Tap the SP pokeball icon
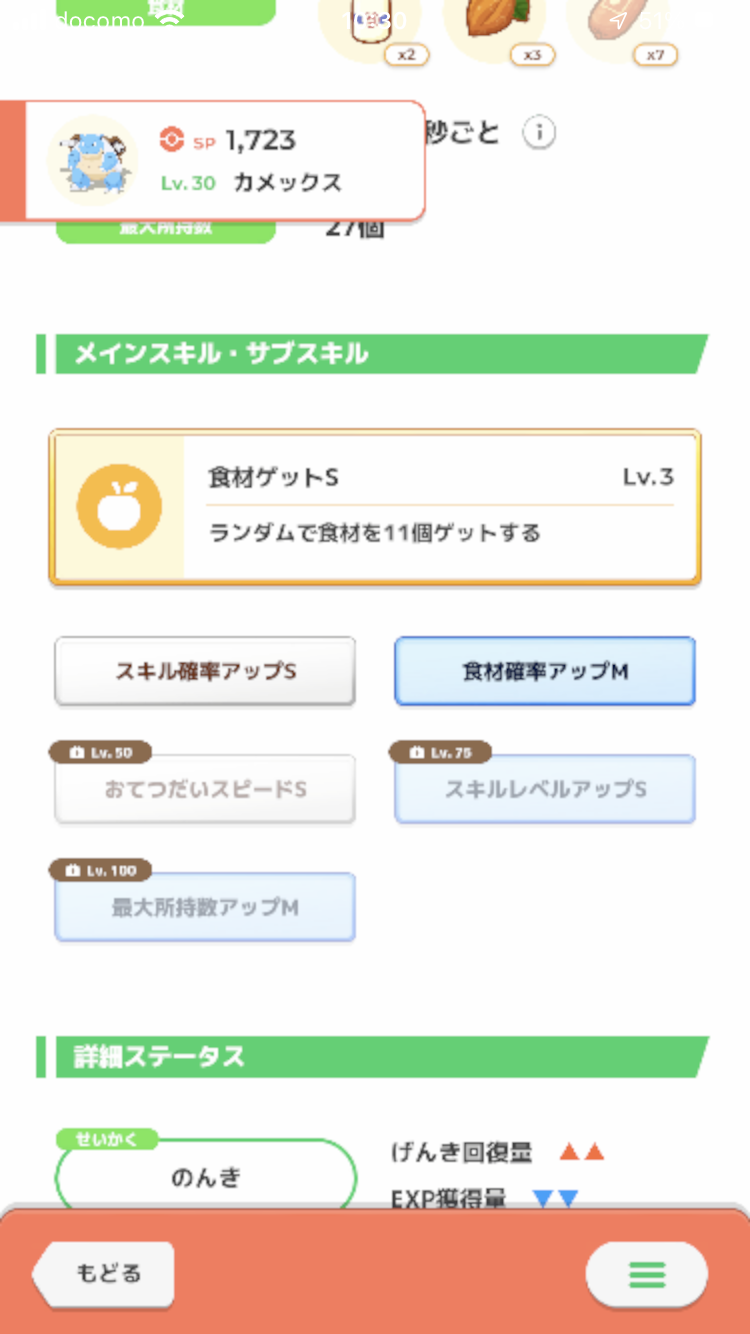This screenshot has width=750, height=1334. coord(172,140)
